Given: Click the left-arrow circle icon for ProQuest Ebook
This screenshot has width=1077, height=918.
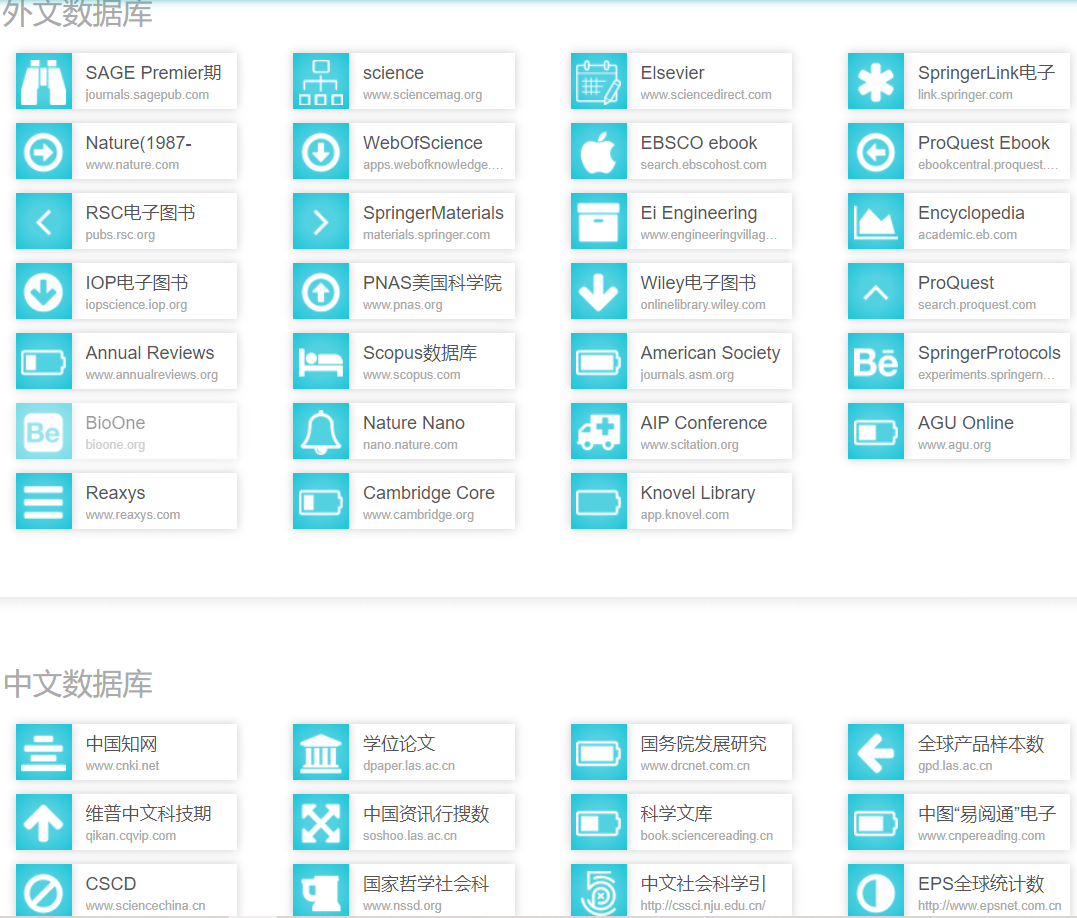Looking at the screenshot, I should coord(876,151).
